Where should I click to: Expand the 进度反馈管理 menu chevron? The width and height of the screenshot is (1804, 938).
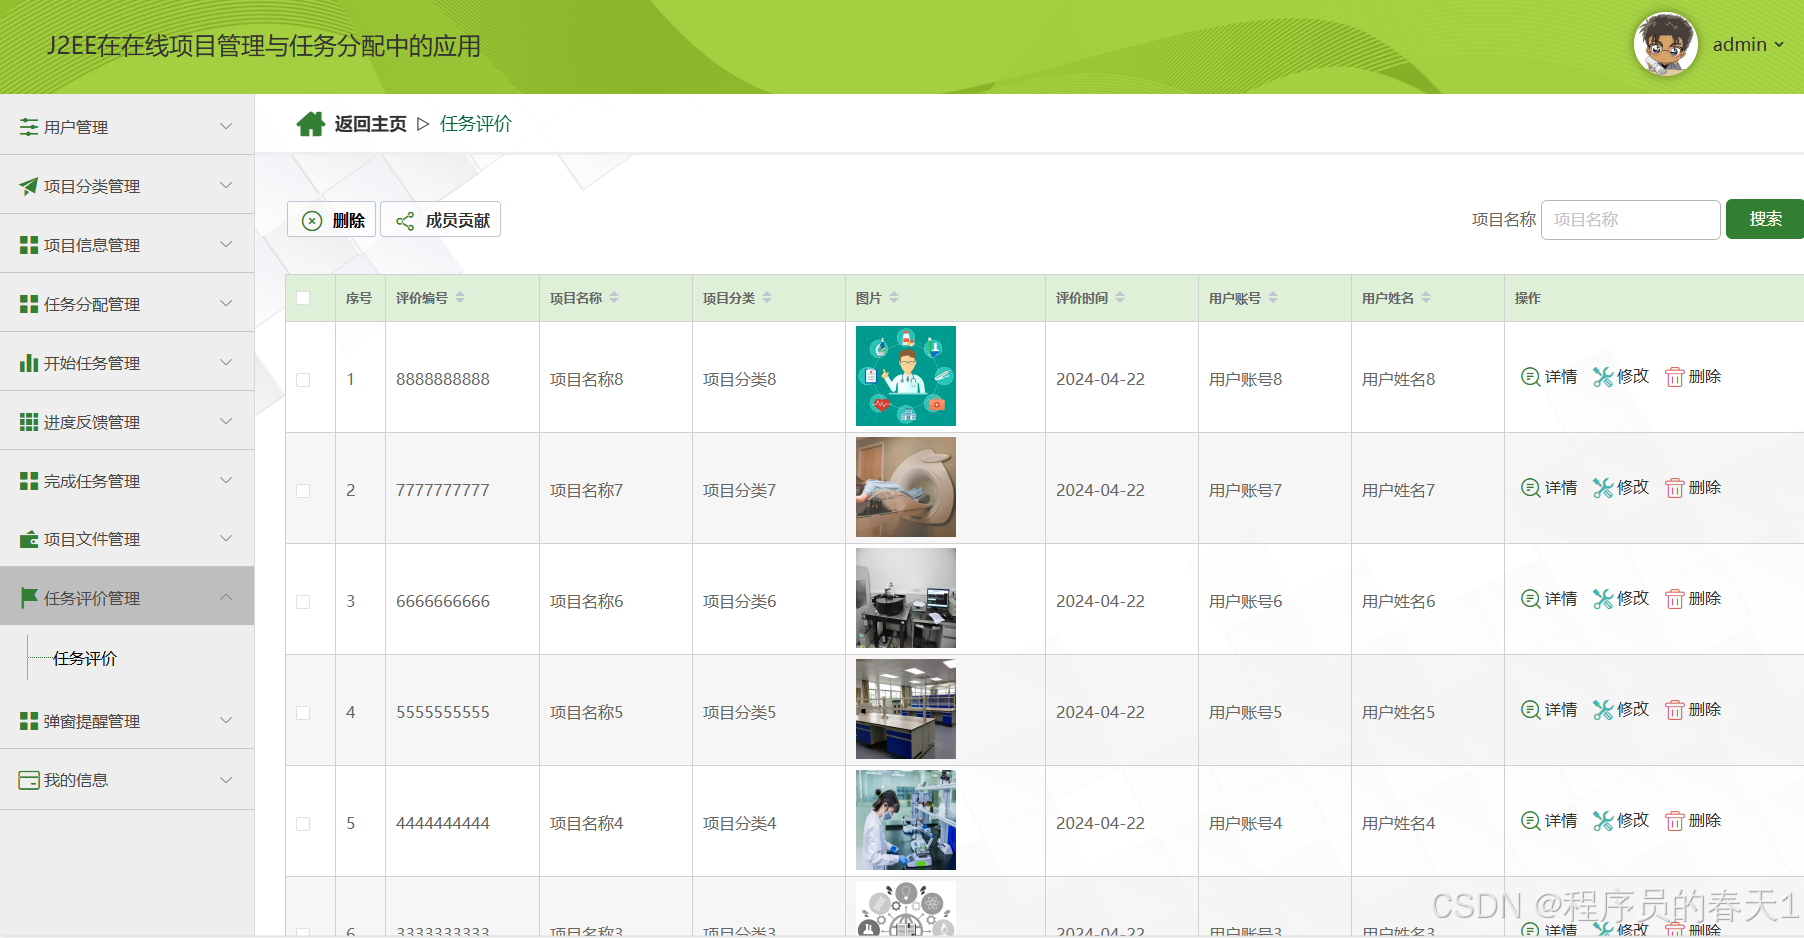click(x=226, y=421)
